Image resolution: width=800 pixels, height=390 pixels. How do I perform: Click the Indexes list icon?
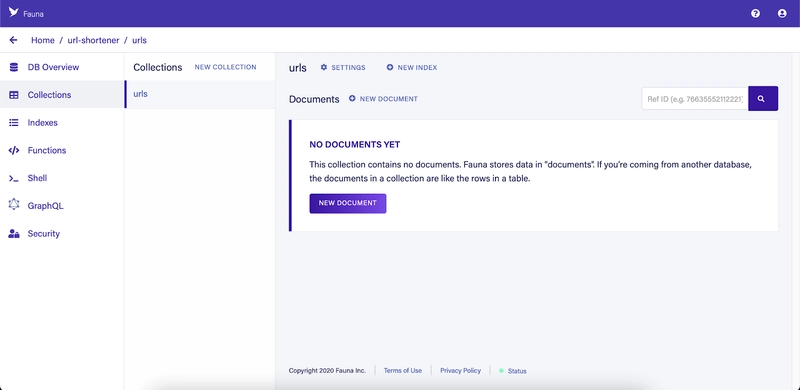coord(14,123)
